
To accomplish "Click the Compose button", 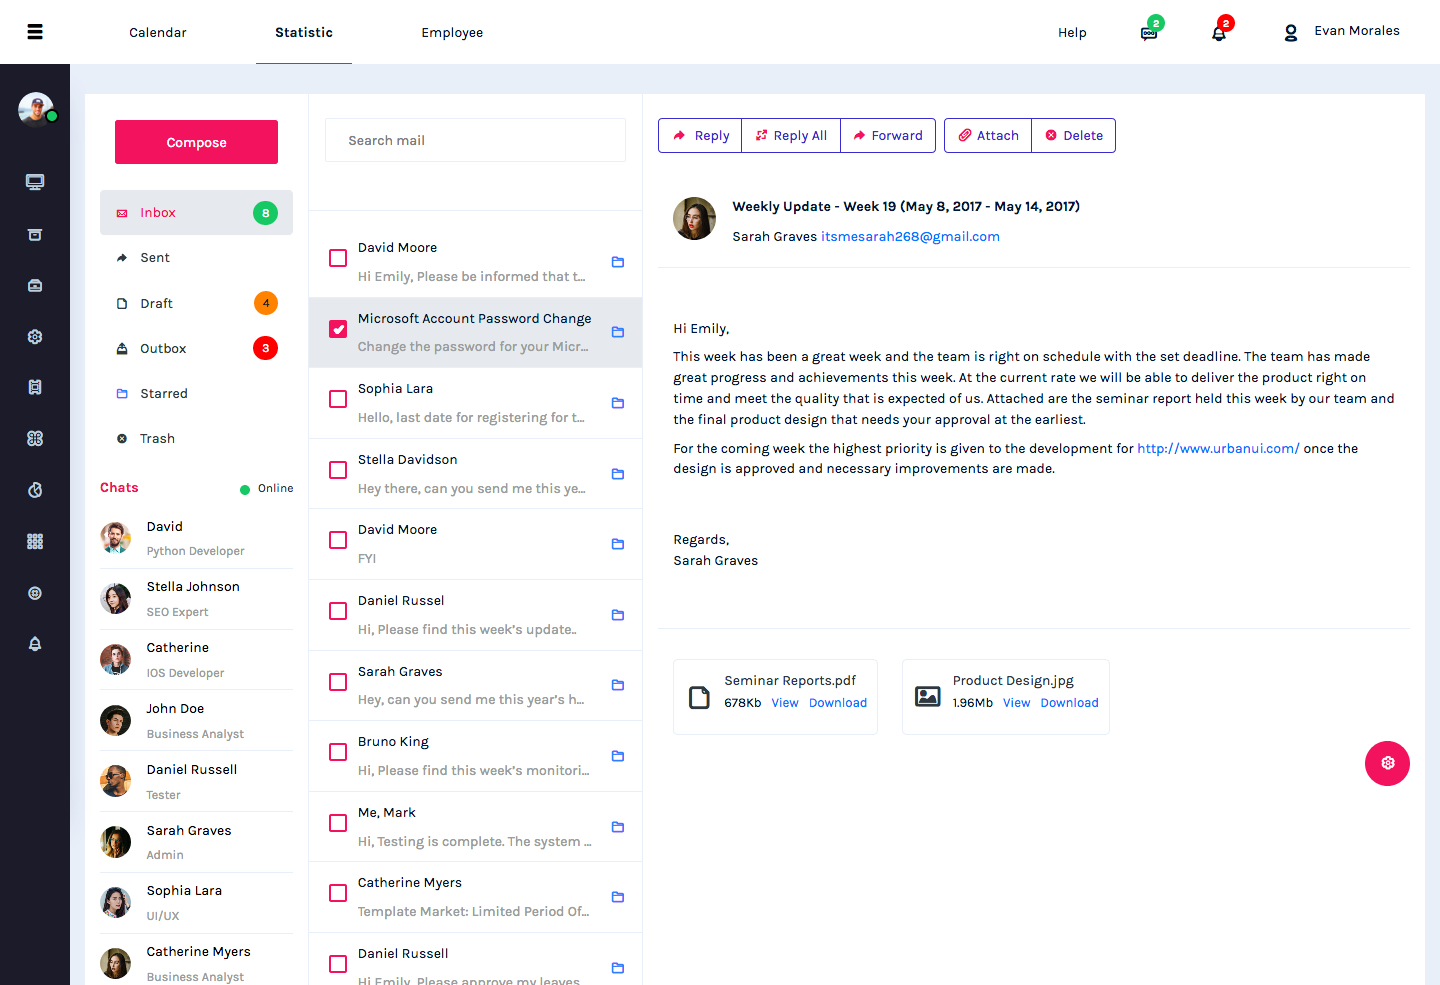I will 196,142.
